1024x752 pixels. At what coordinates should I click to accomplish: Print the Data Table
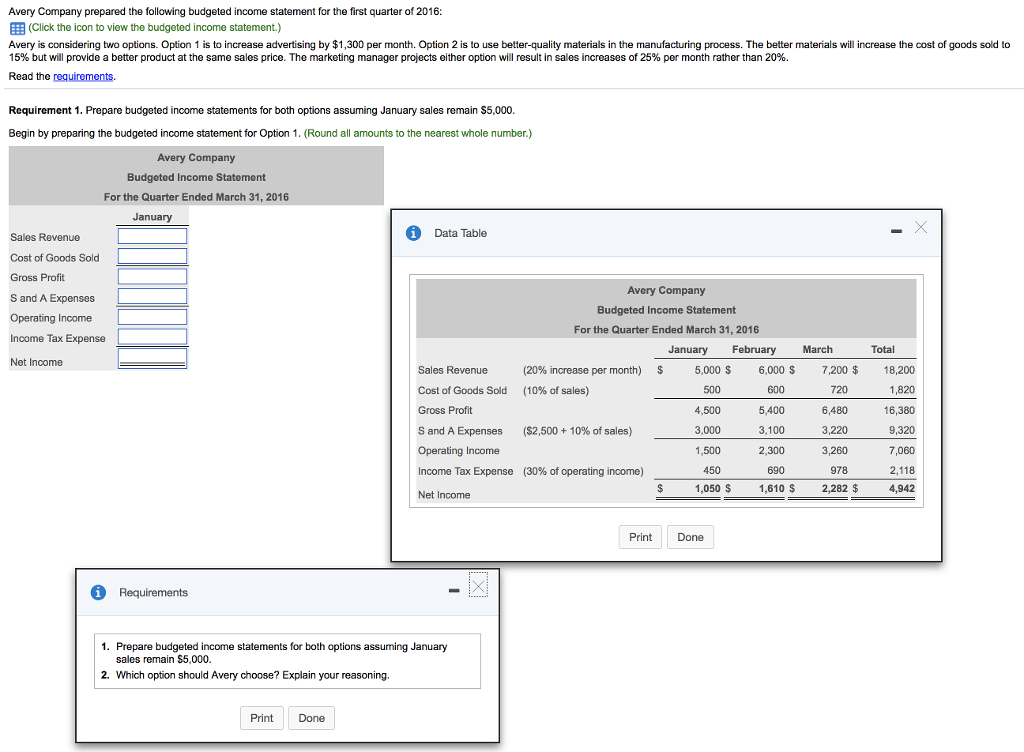[640, 537]
